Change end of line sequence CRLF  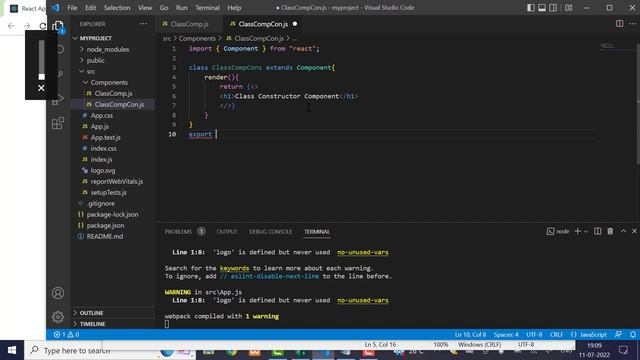tap(556, 334)
